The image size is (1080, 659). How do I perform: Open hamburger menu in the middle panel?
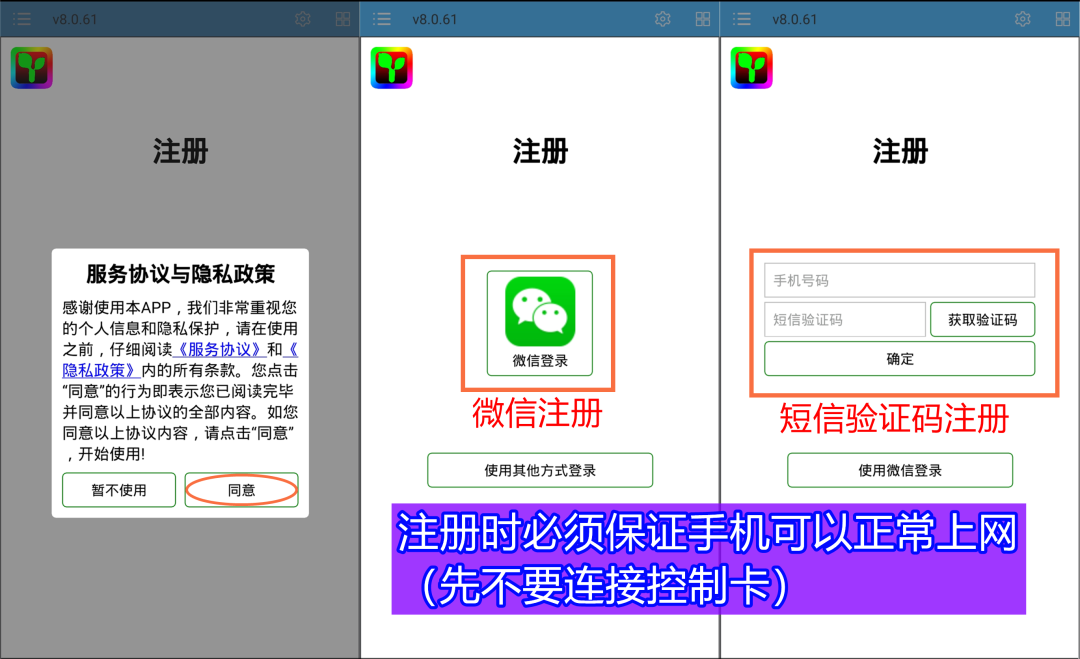coord(382,19)
